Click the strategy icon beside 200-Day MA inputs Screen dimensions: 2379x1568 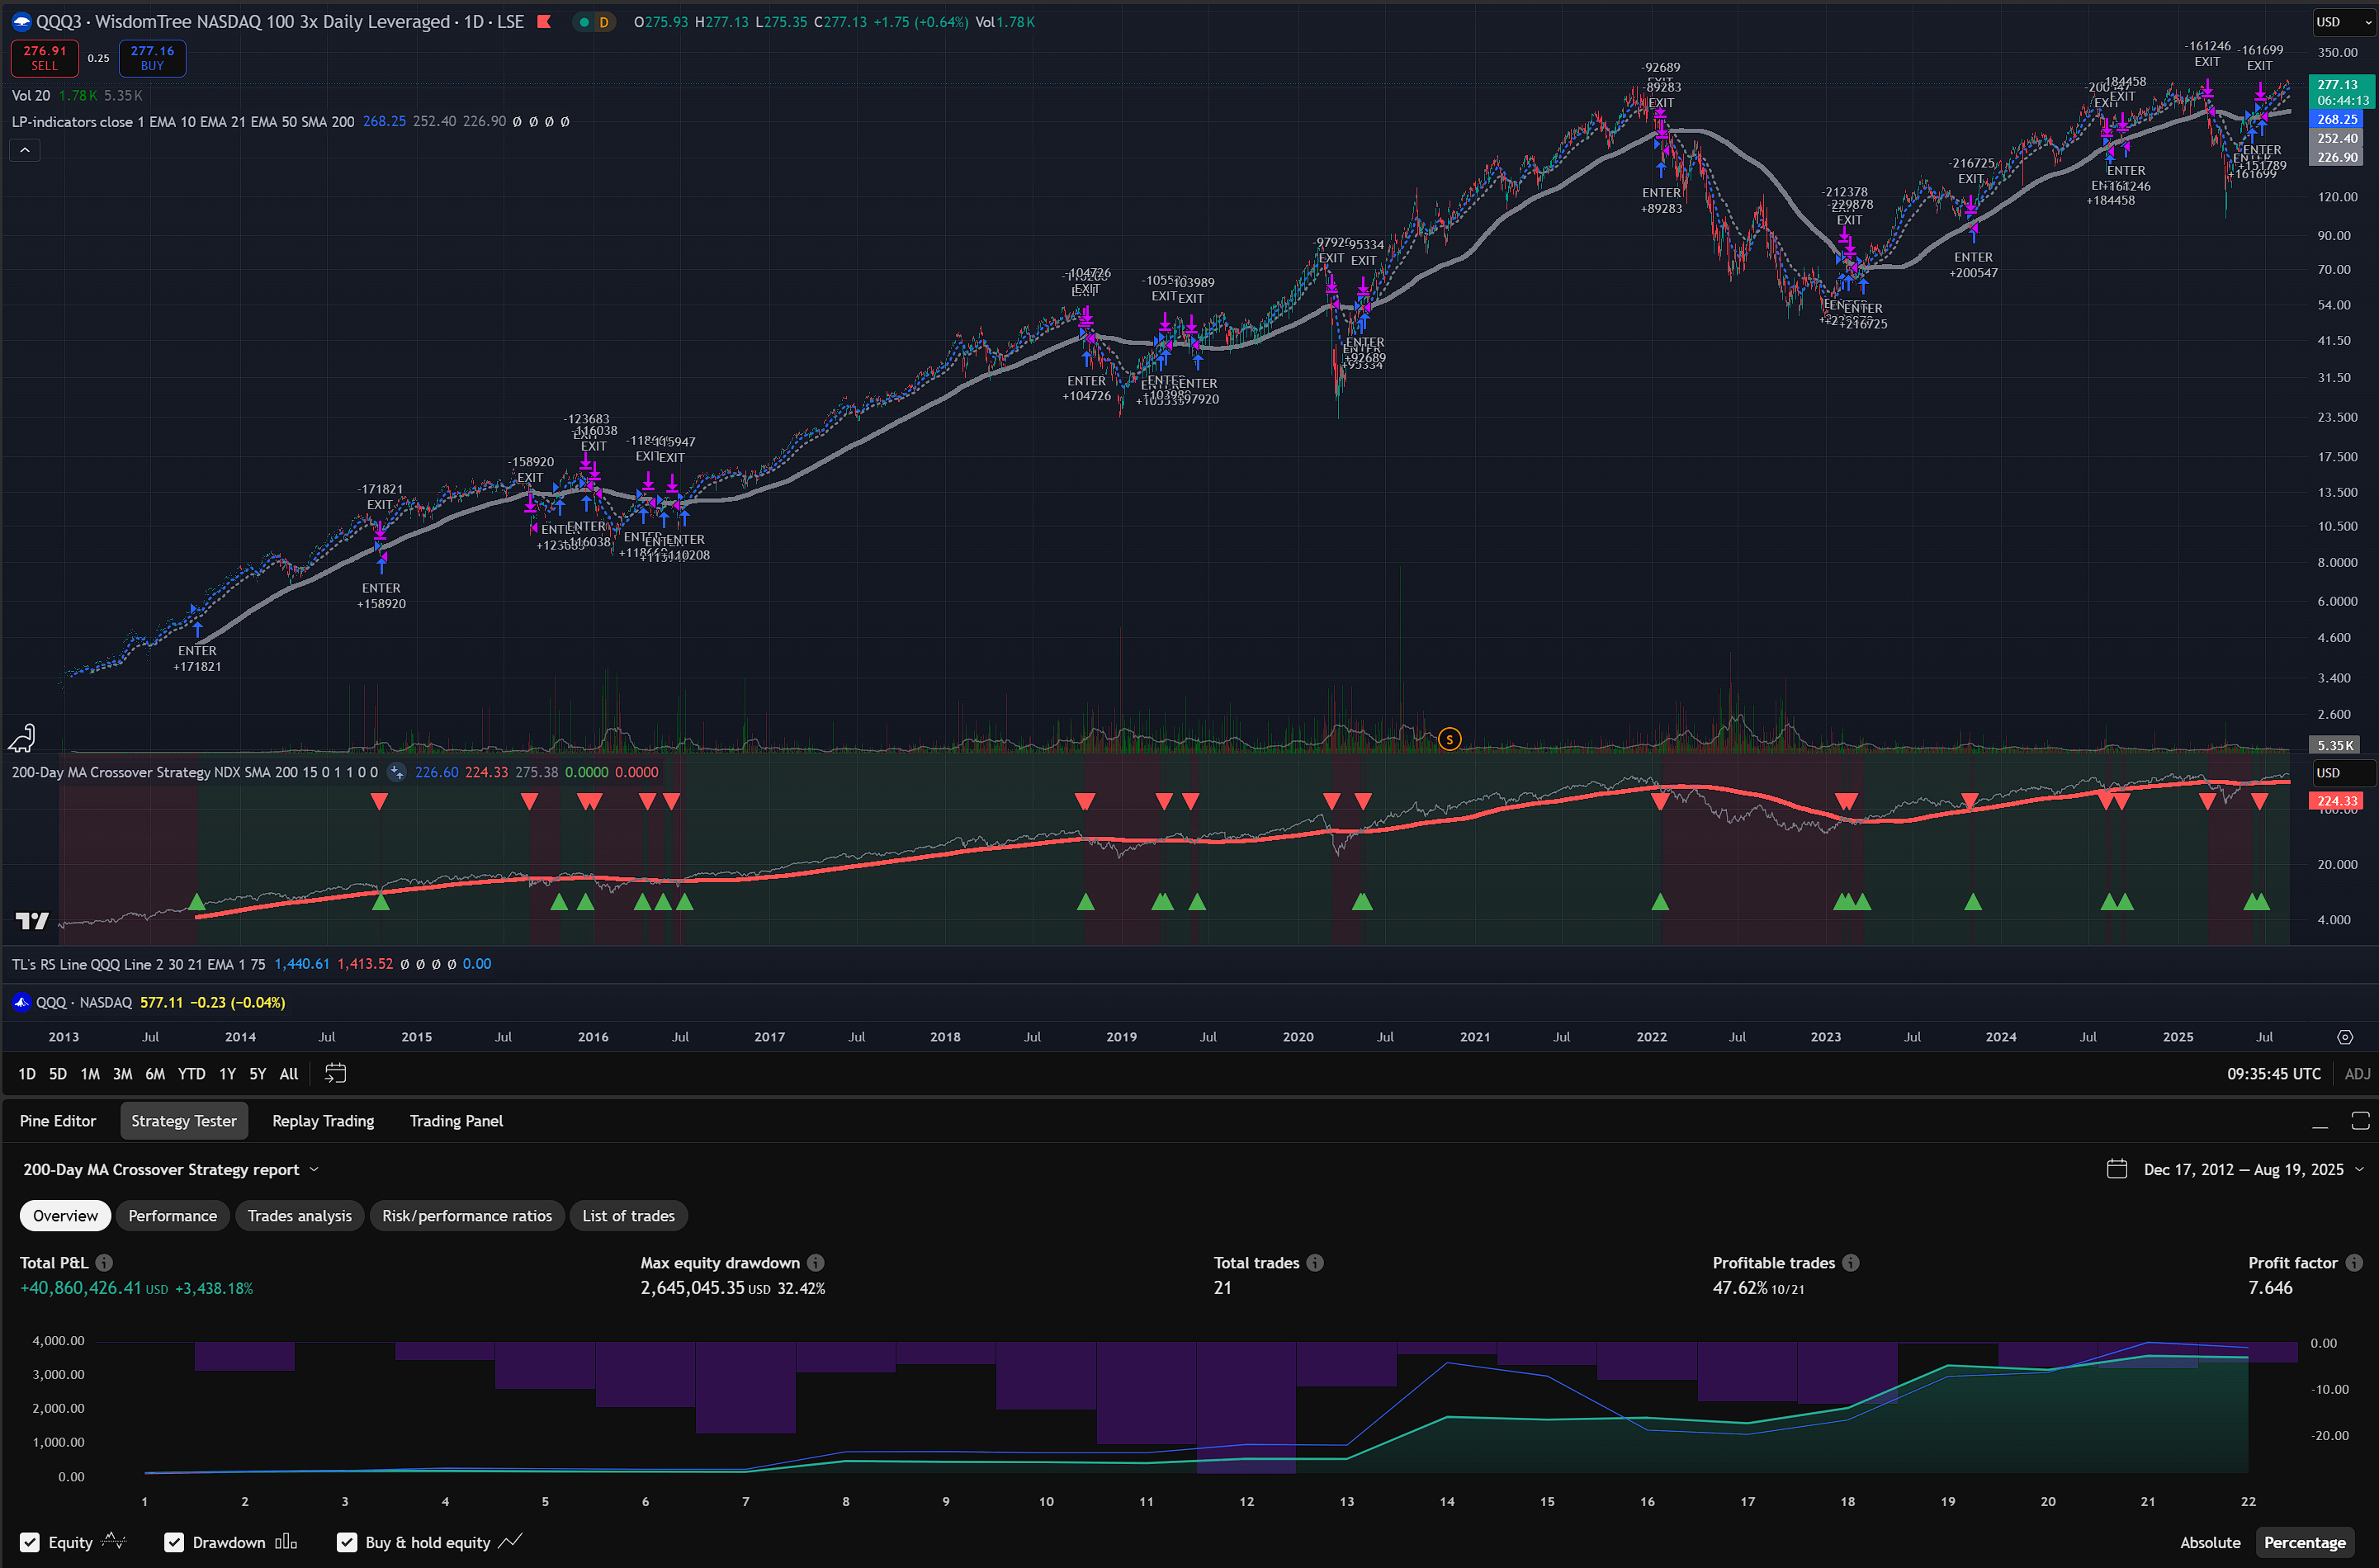click(397, 772)
